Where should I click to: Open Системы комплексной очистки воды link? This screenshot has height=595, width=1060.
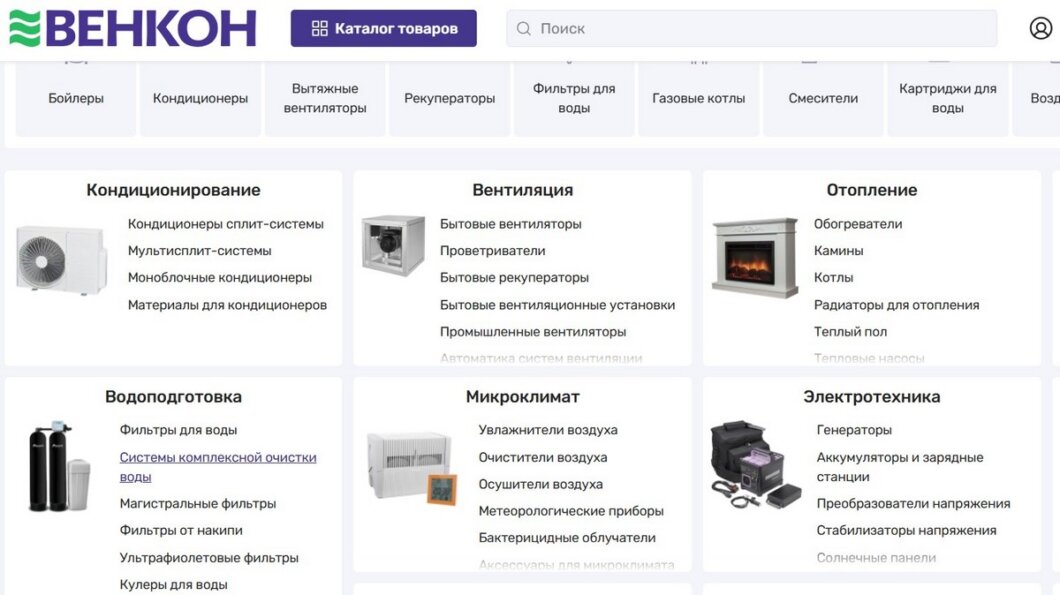click(218, 467)
